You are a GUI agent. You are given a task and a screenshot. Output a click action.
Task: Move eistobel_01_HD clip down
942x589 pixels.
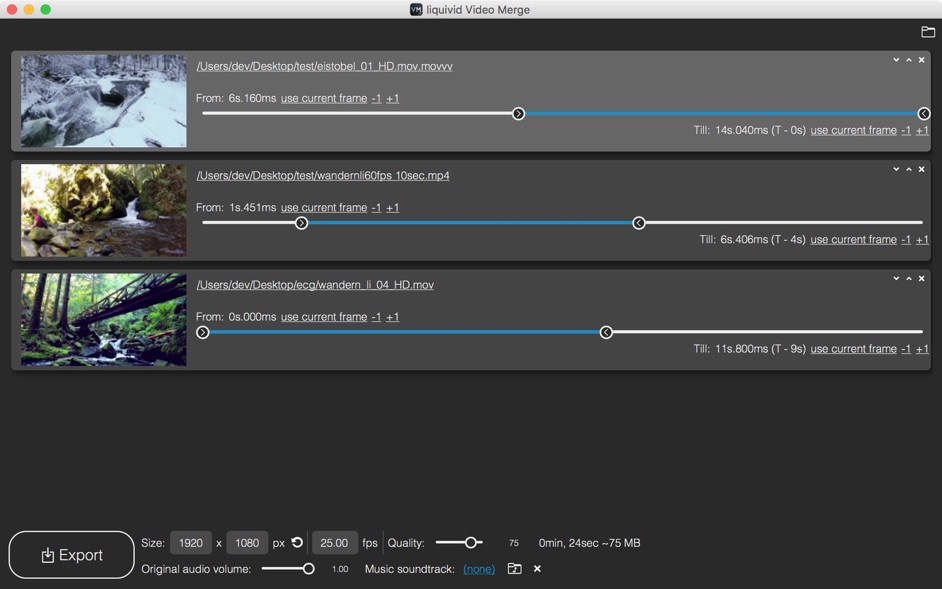[896, 60]
